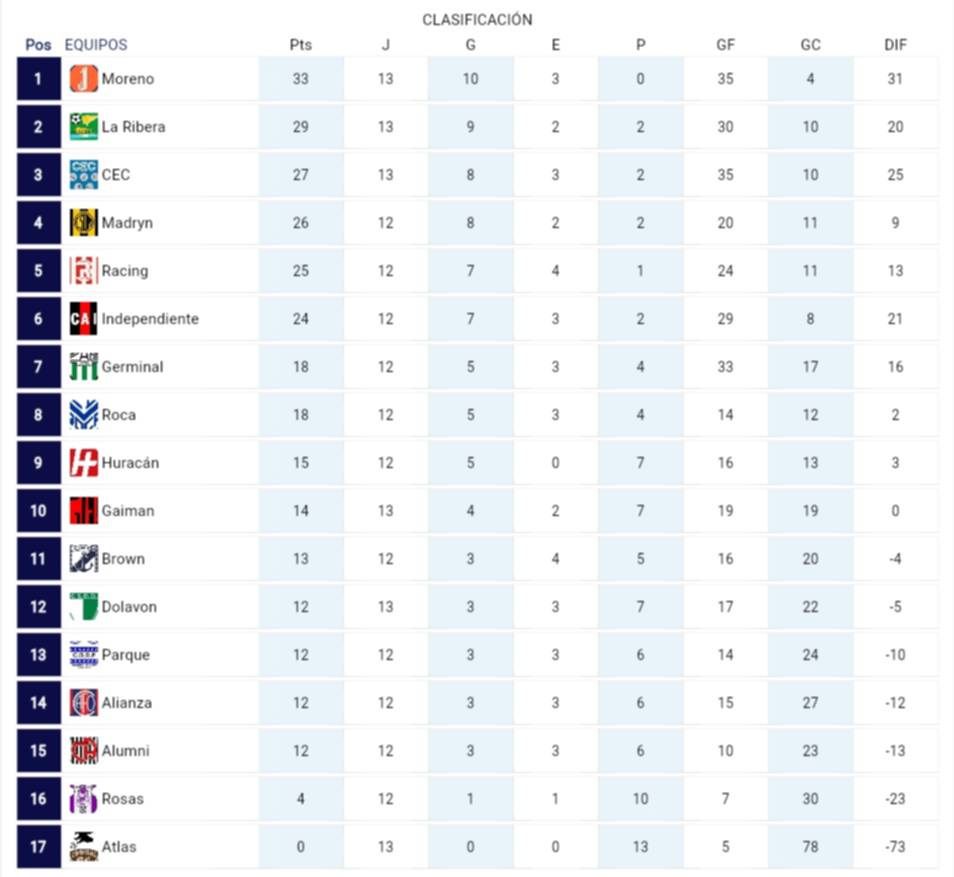954x877 pixels.
Task: Click the Independiente CAI badge
Action: coord(84,319)
